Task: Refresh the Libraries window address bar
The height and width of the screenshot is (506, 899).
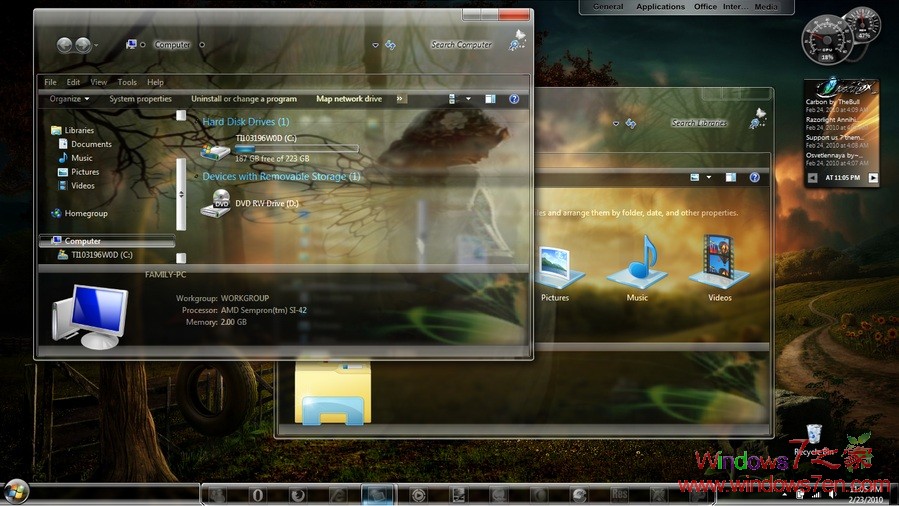Action: click(x=631, y=123)
